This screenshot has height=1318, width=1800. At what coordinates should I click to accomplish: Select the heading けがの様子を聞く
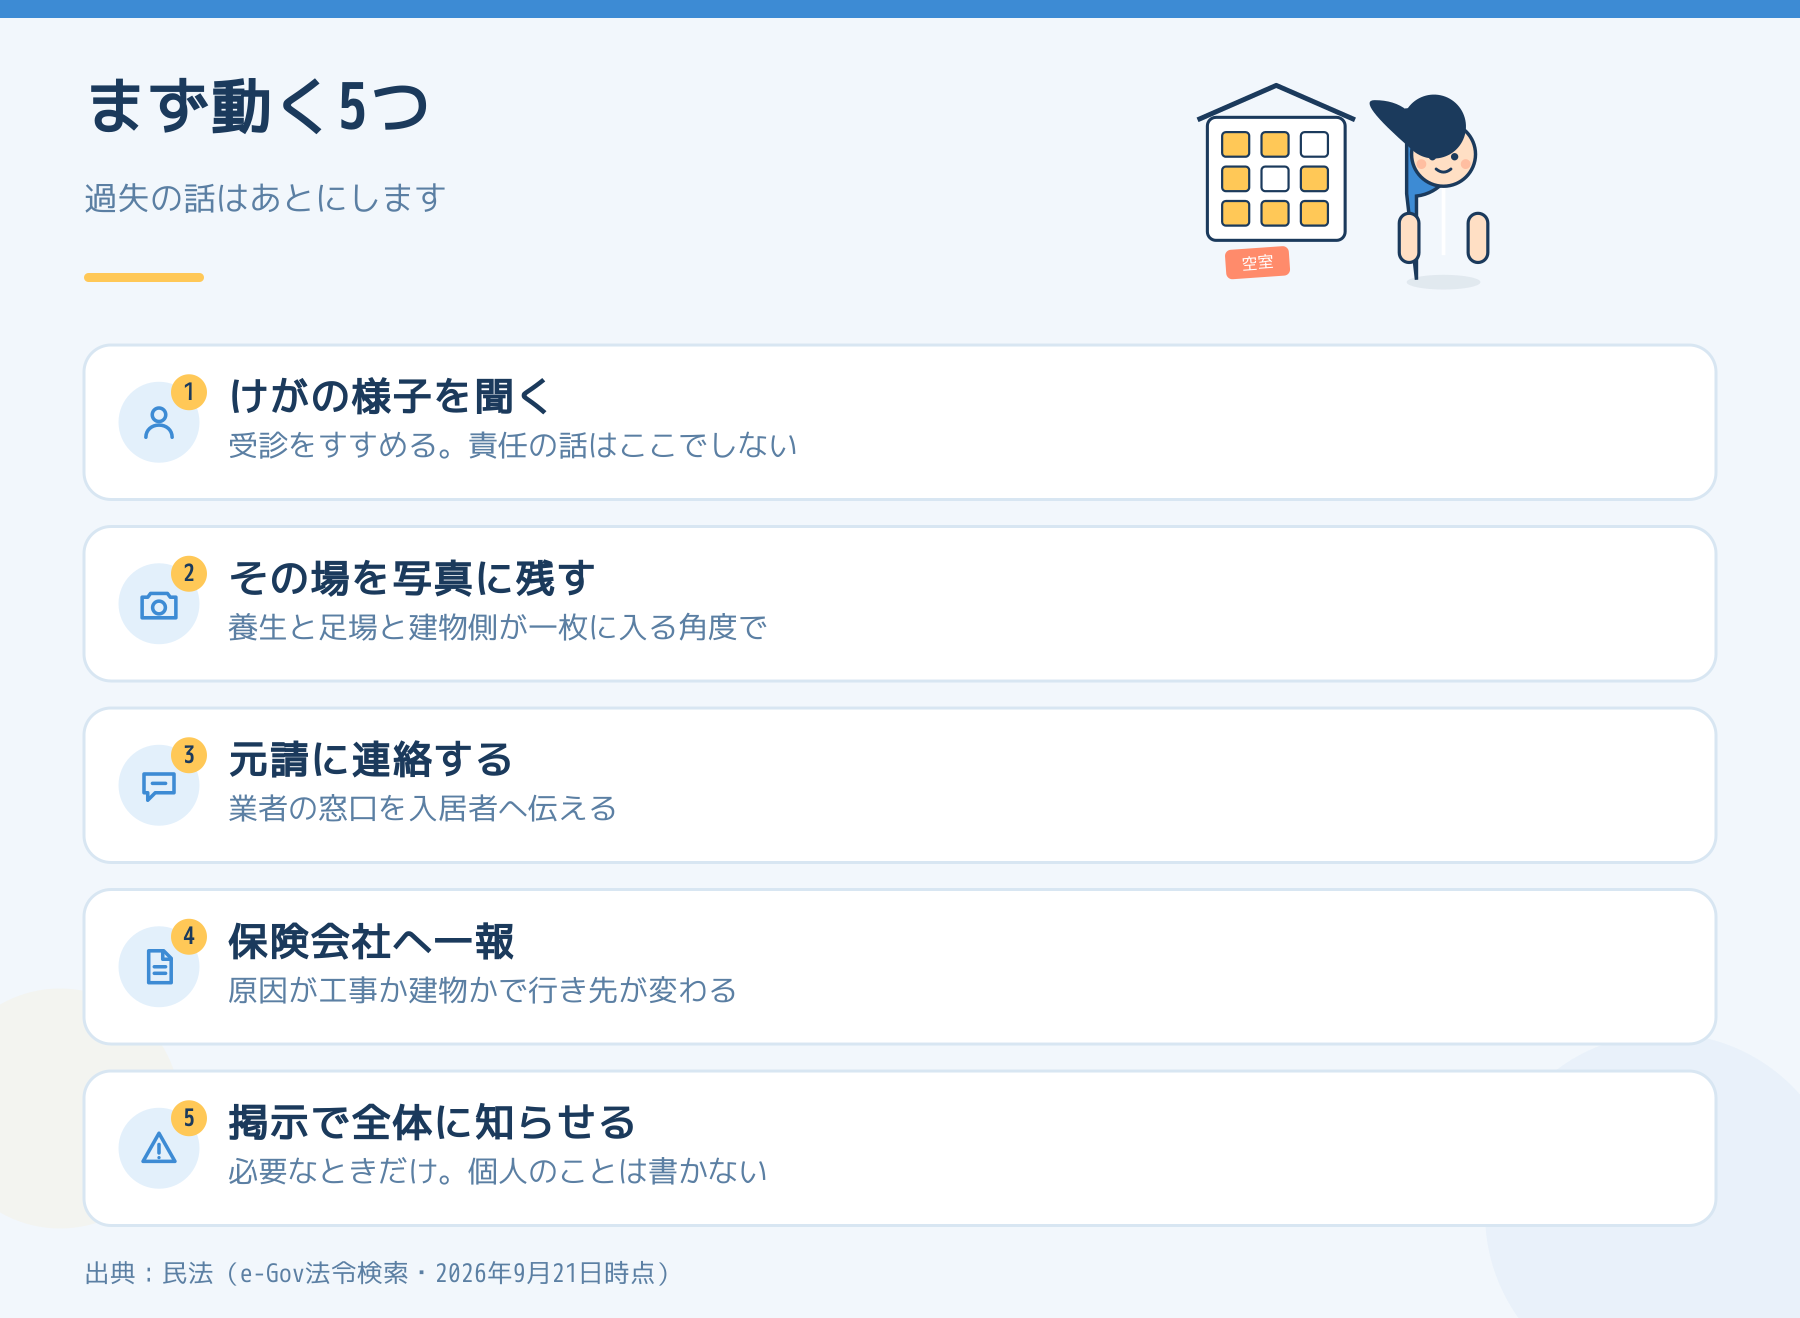click(x=389, y=397)
